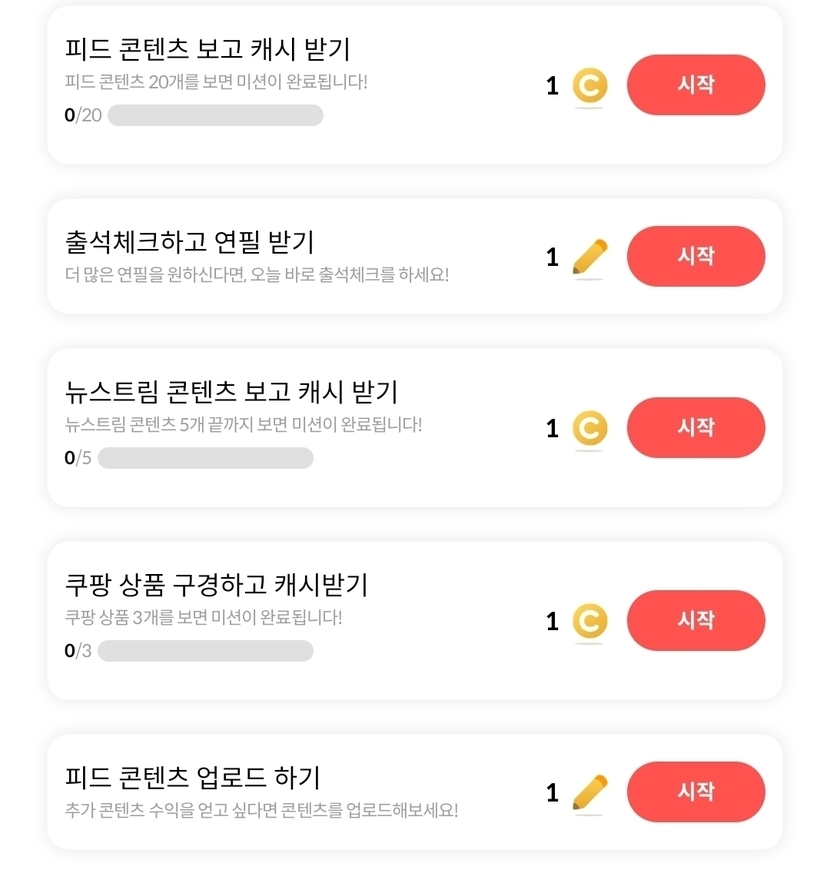
Task: Click the coin icon for newsstream content mission
Action: point(589,428)
